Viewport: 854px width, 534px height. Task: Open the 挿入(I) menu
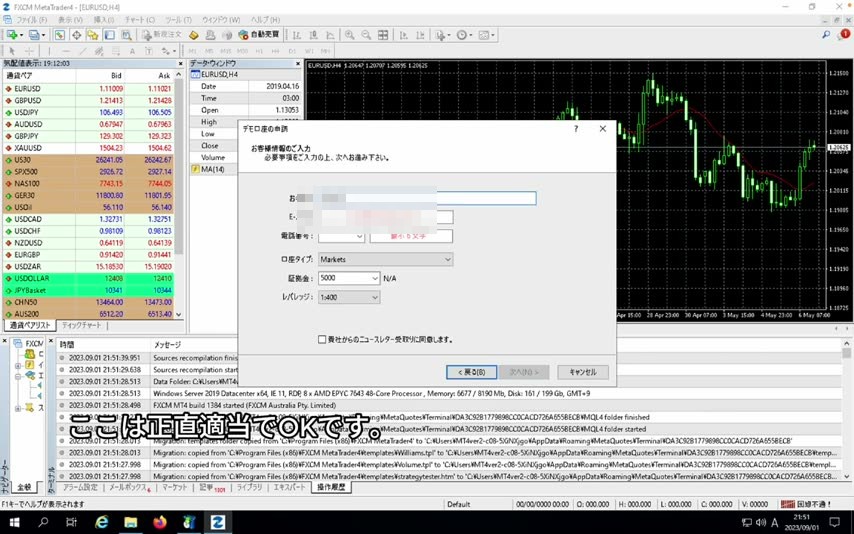103,20
